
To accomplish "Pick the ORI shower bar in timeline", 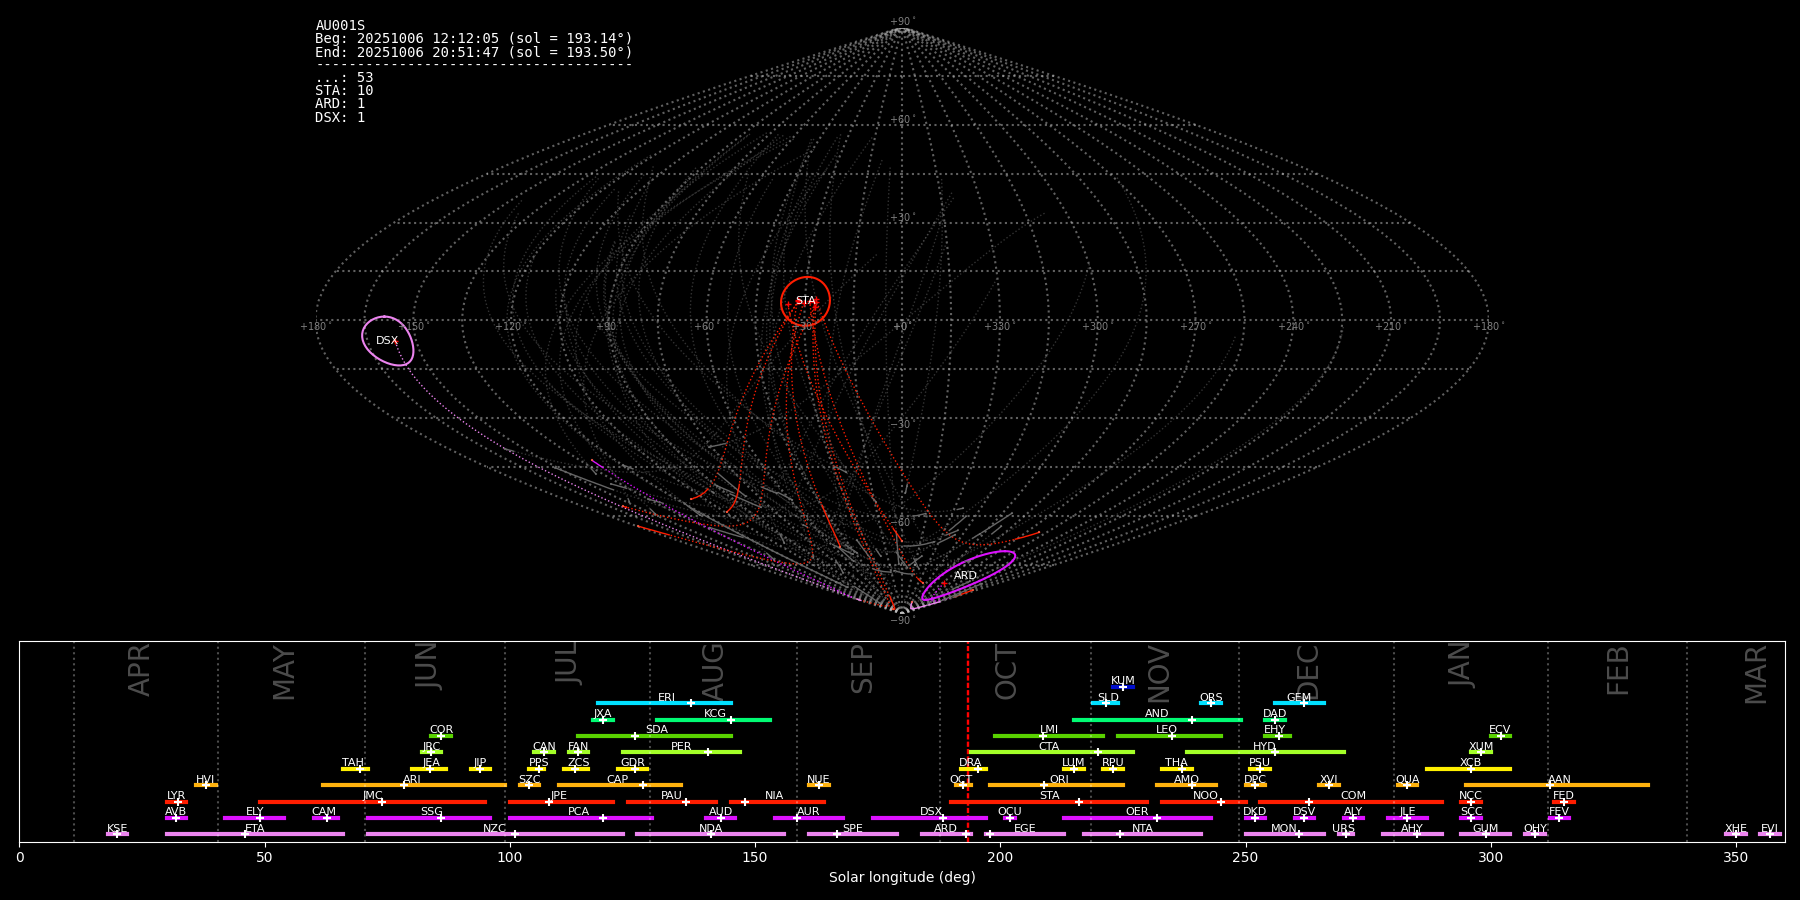I will point(1055,785).
